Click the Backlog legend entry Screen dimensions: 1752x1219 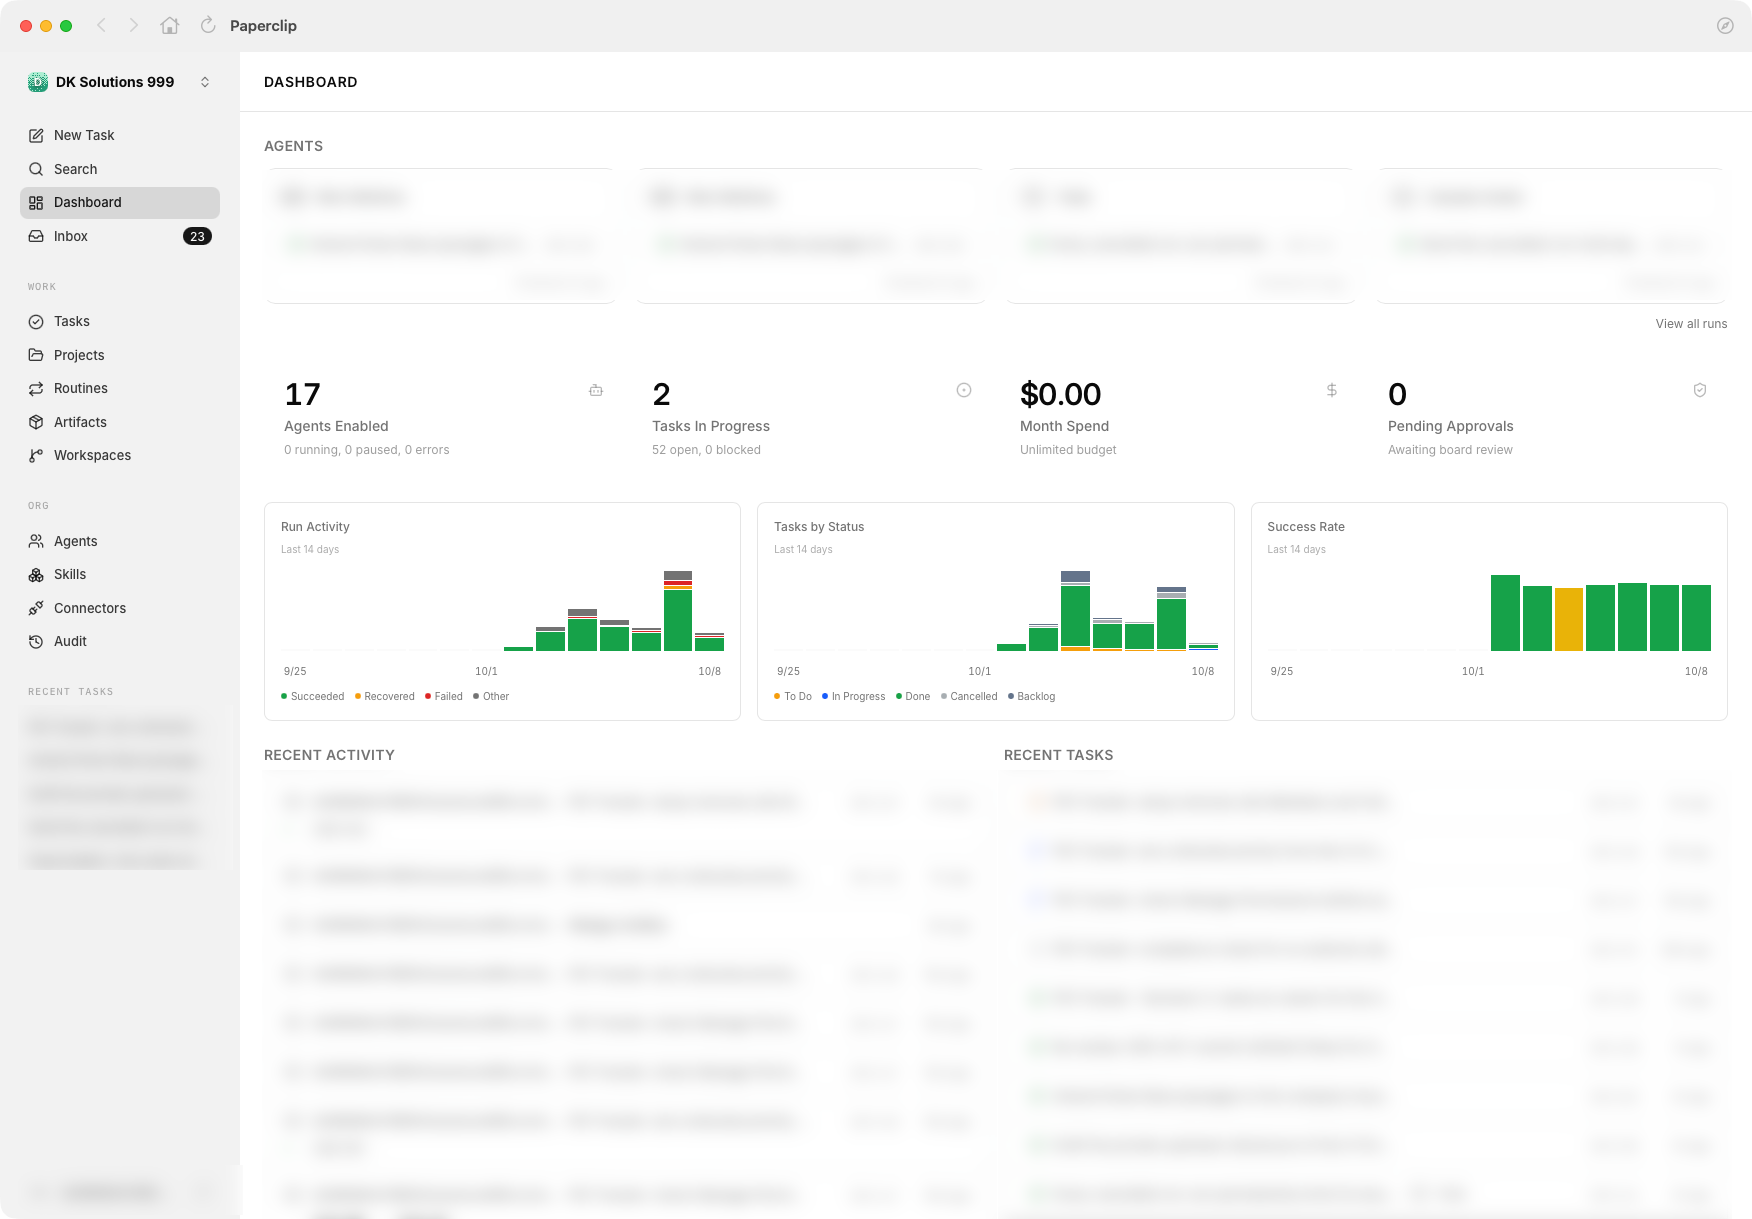(1032, 696)
